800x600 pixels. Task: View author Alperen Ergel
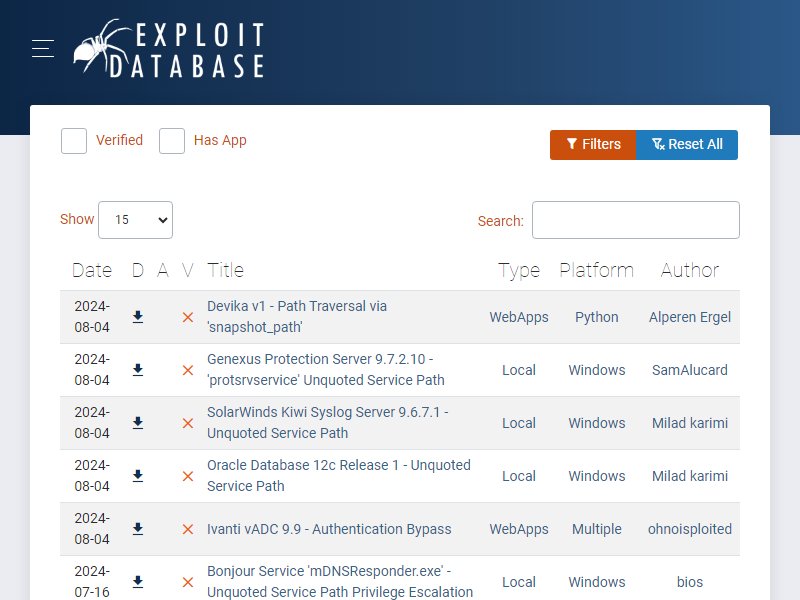click(690, 317)
